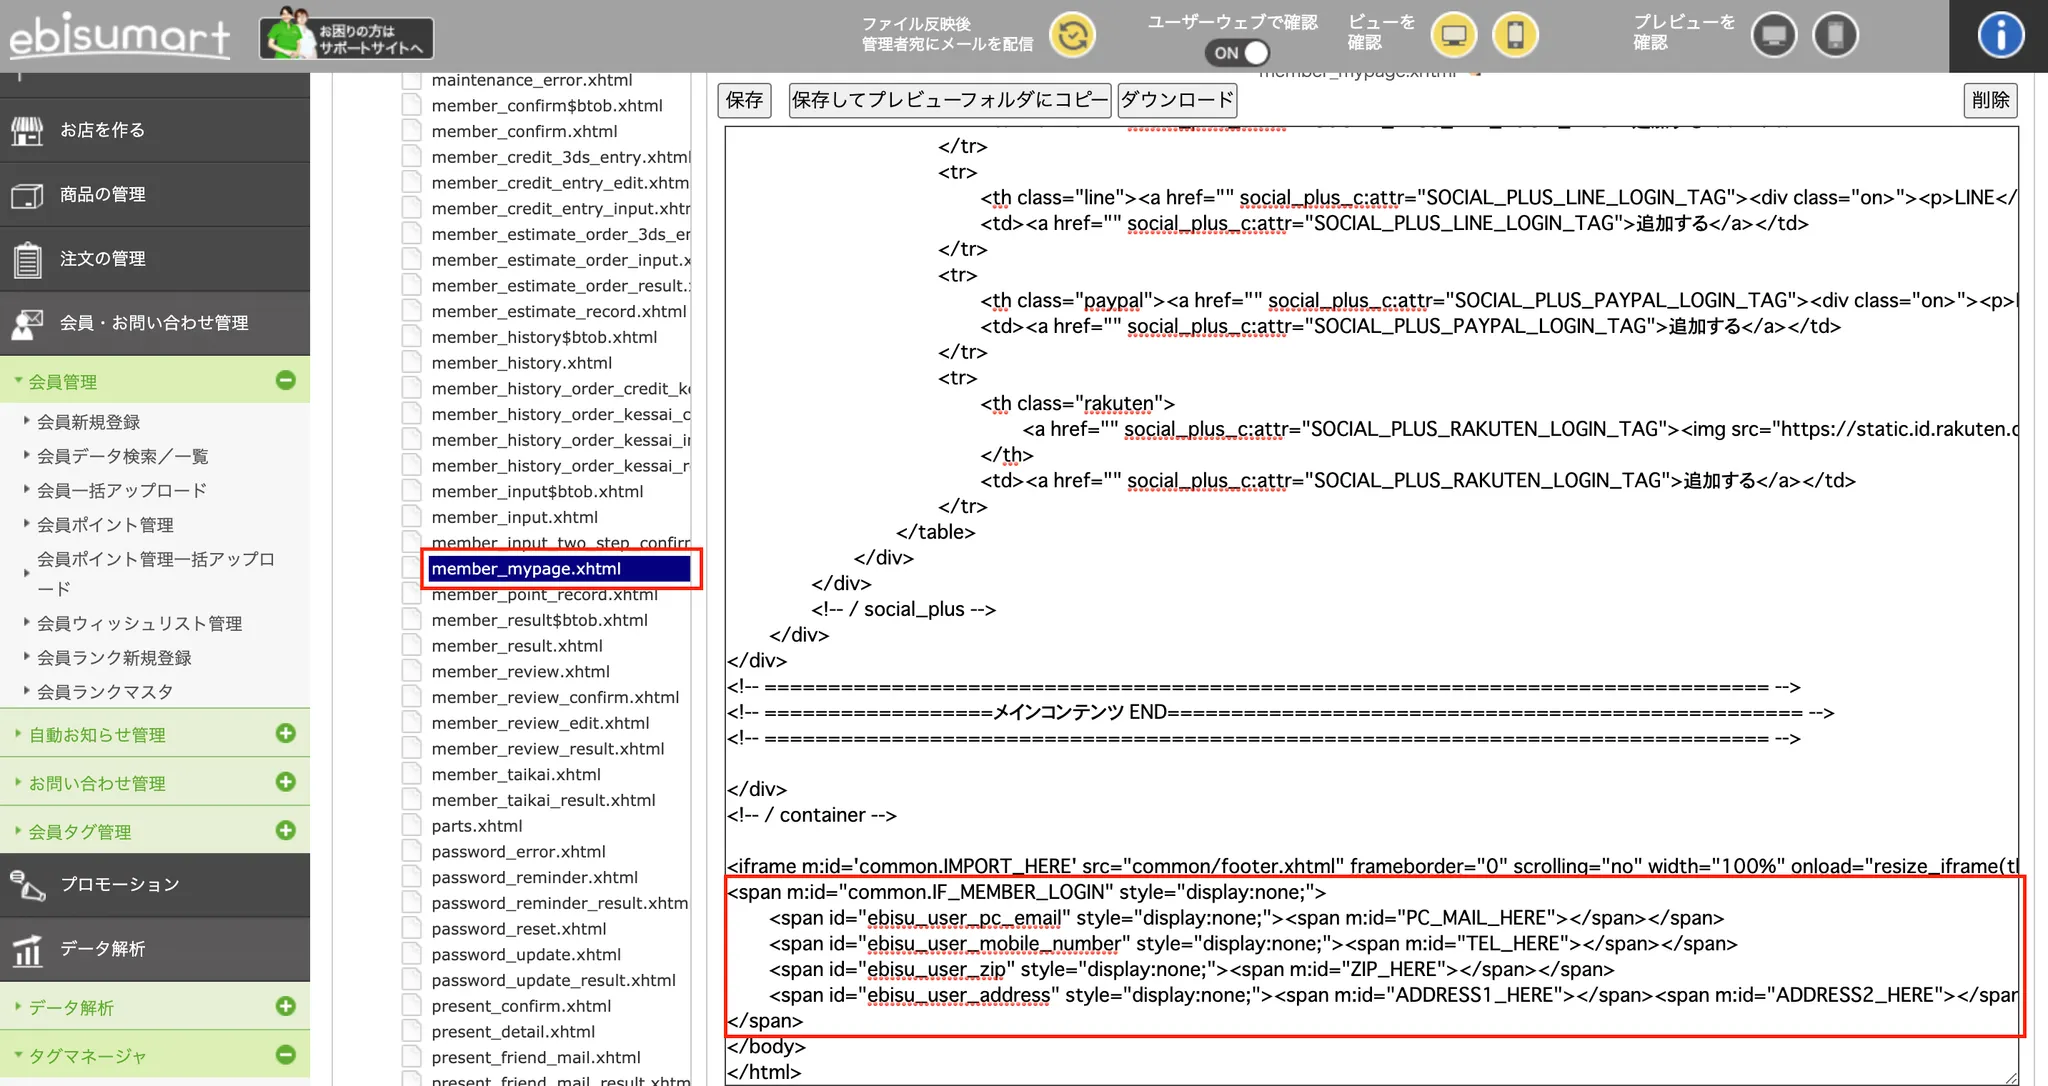Click the mail-distribute circular arrow icon
Viewport: 2048px width, 1086px height.
coord(1072,36)
